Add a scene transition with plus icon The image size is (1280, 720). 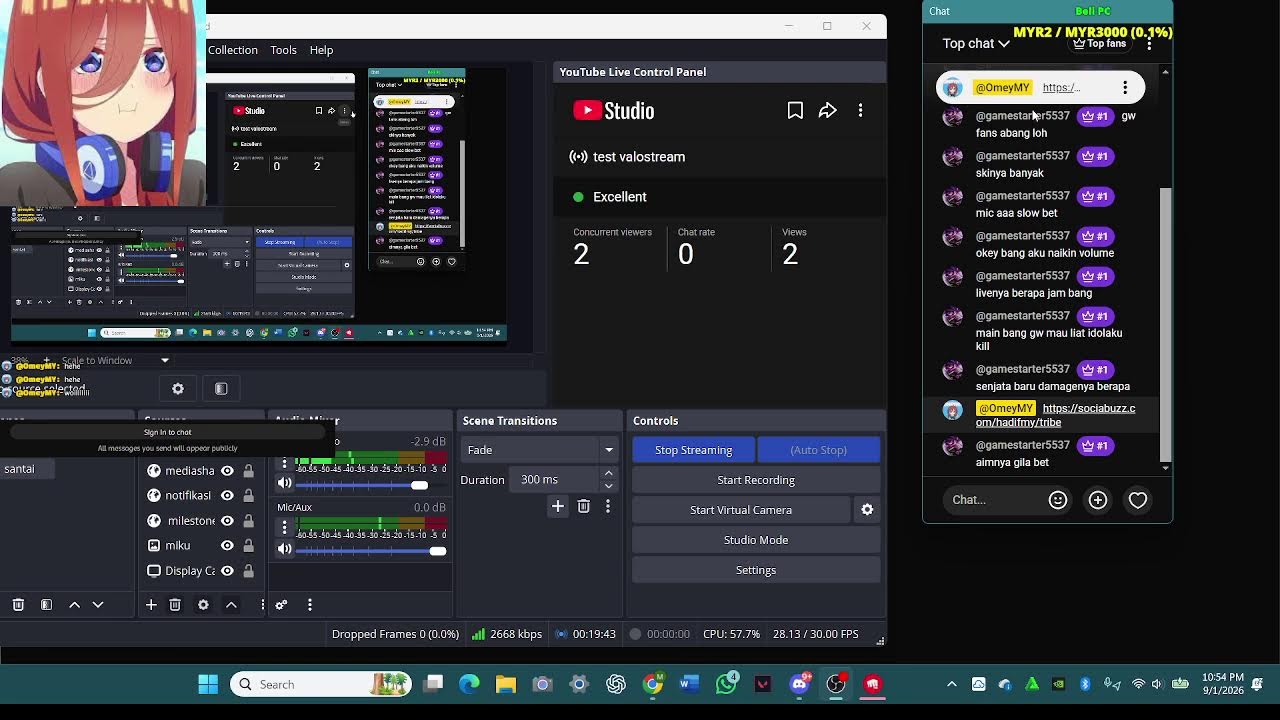click(x=558, y=507)
